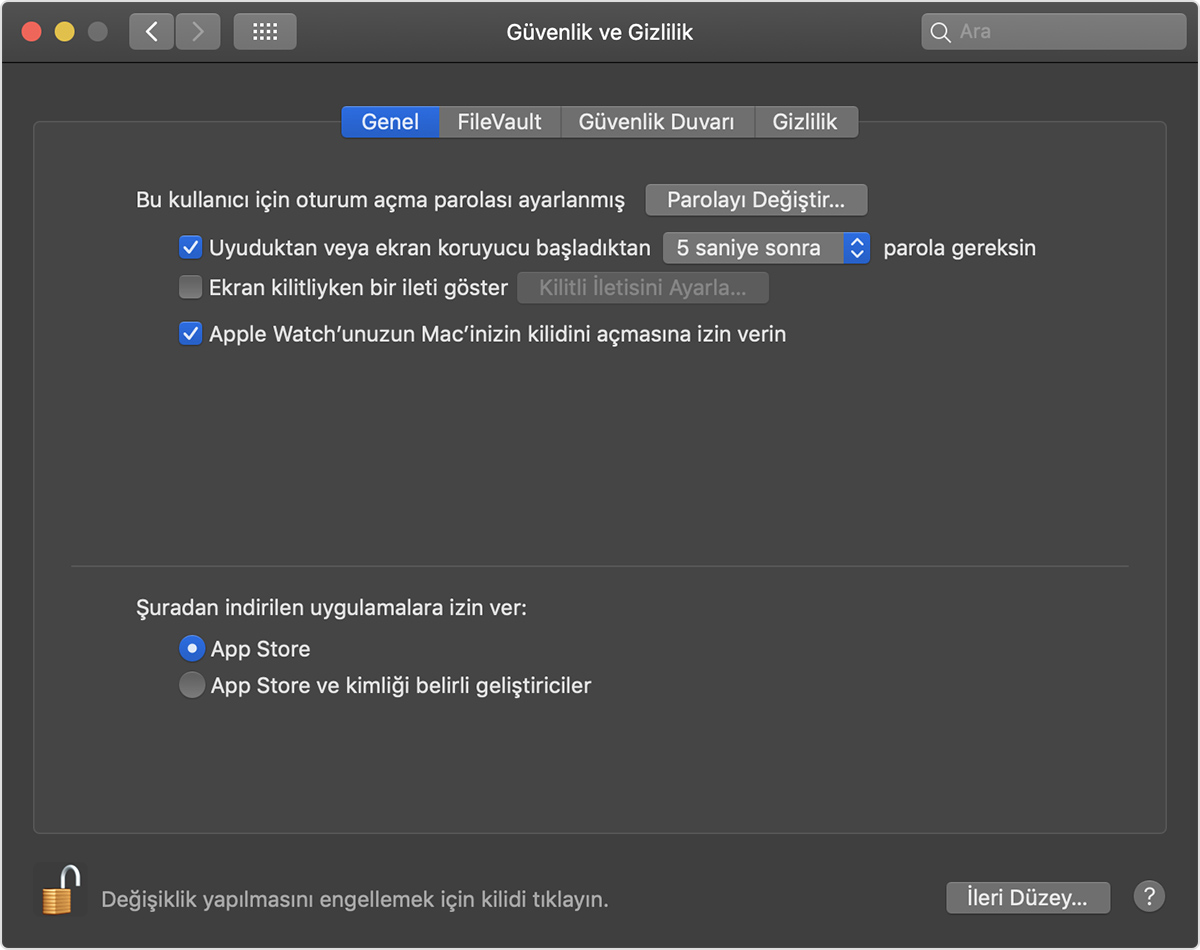Go back with the left arrow
This screenshot has width=1200, height=950.
click(x=152, y=32)
